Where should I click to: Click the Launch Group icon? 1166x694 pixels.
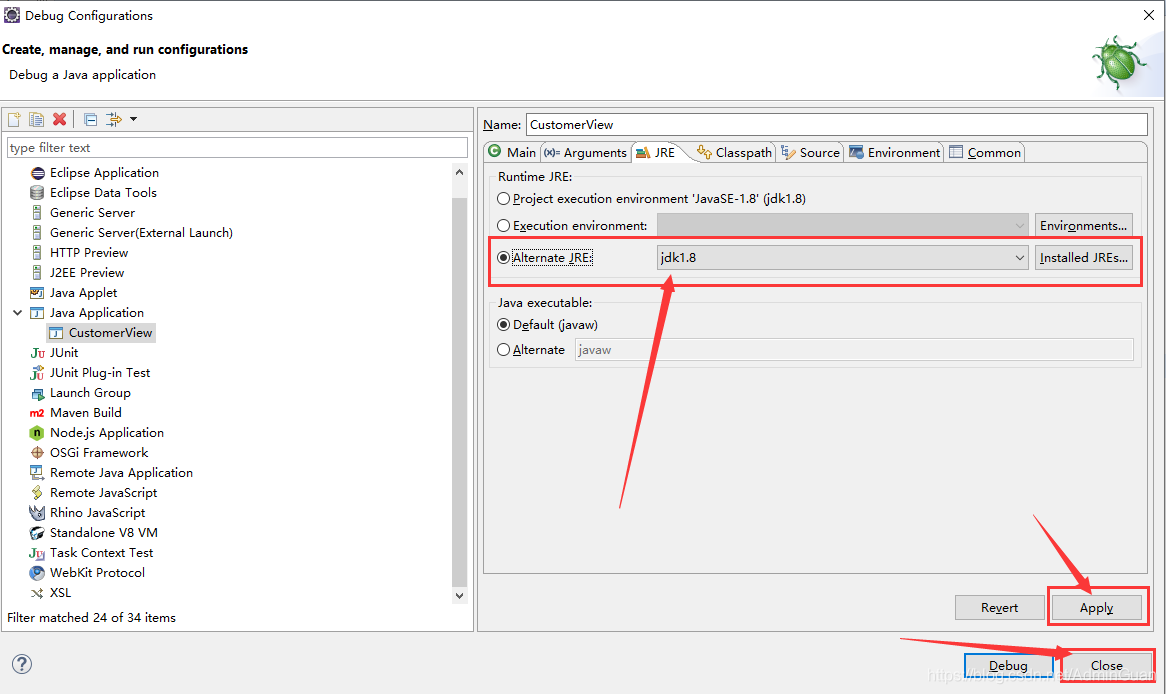click(x=37, y=393)
